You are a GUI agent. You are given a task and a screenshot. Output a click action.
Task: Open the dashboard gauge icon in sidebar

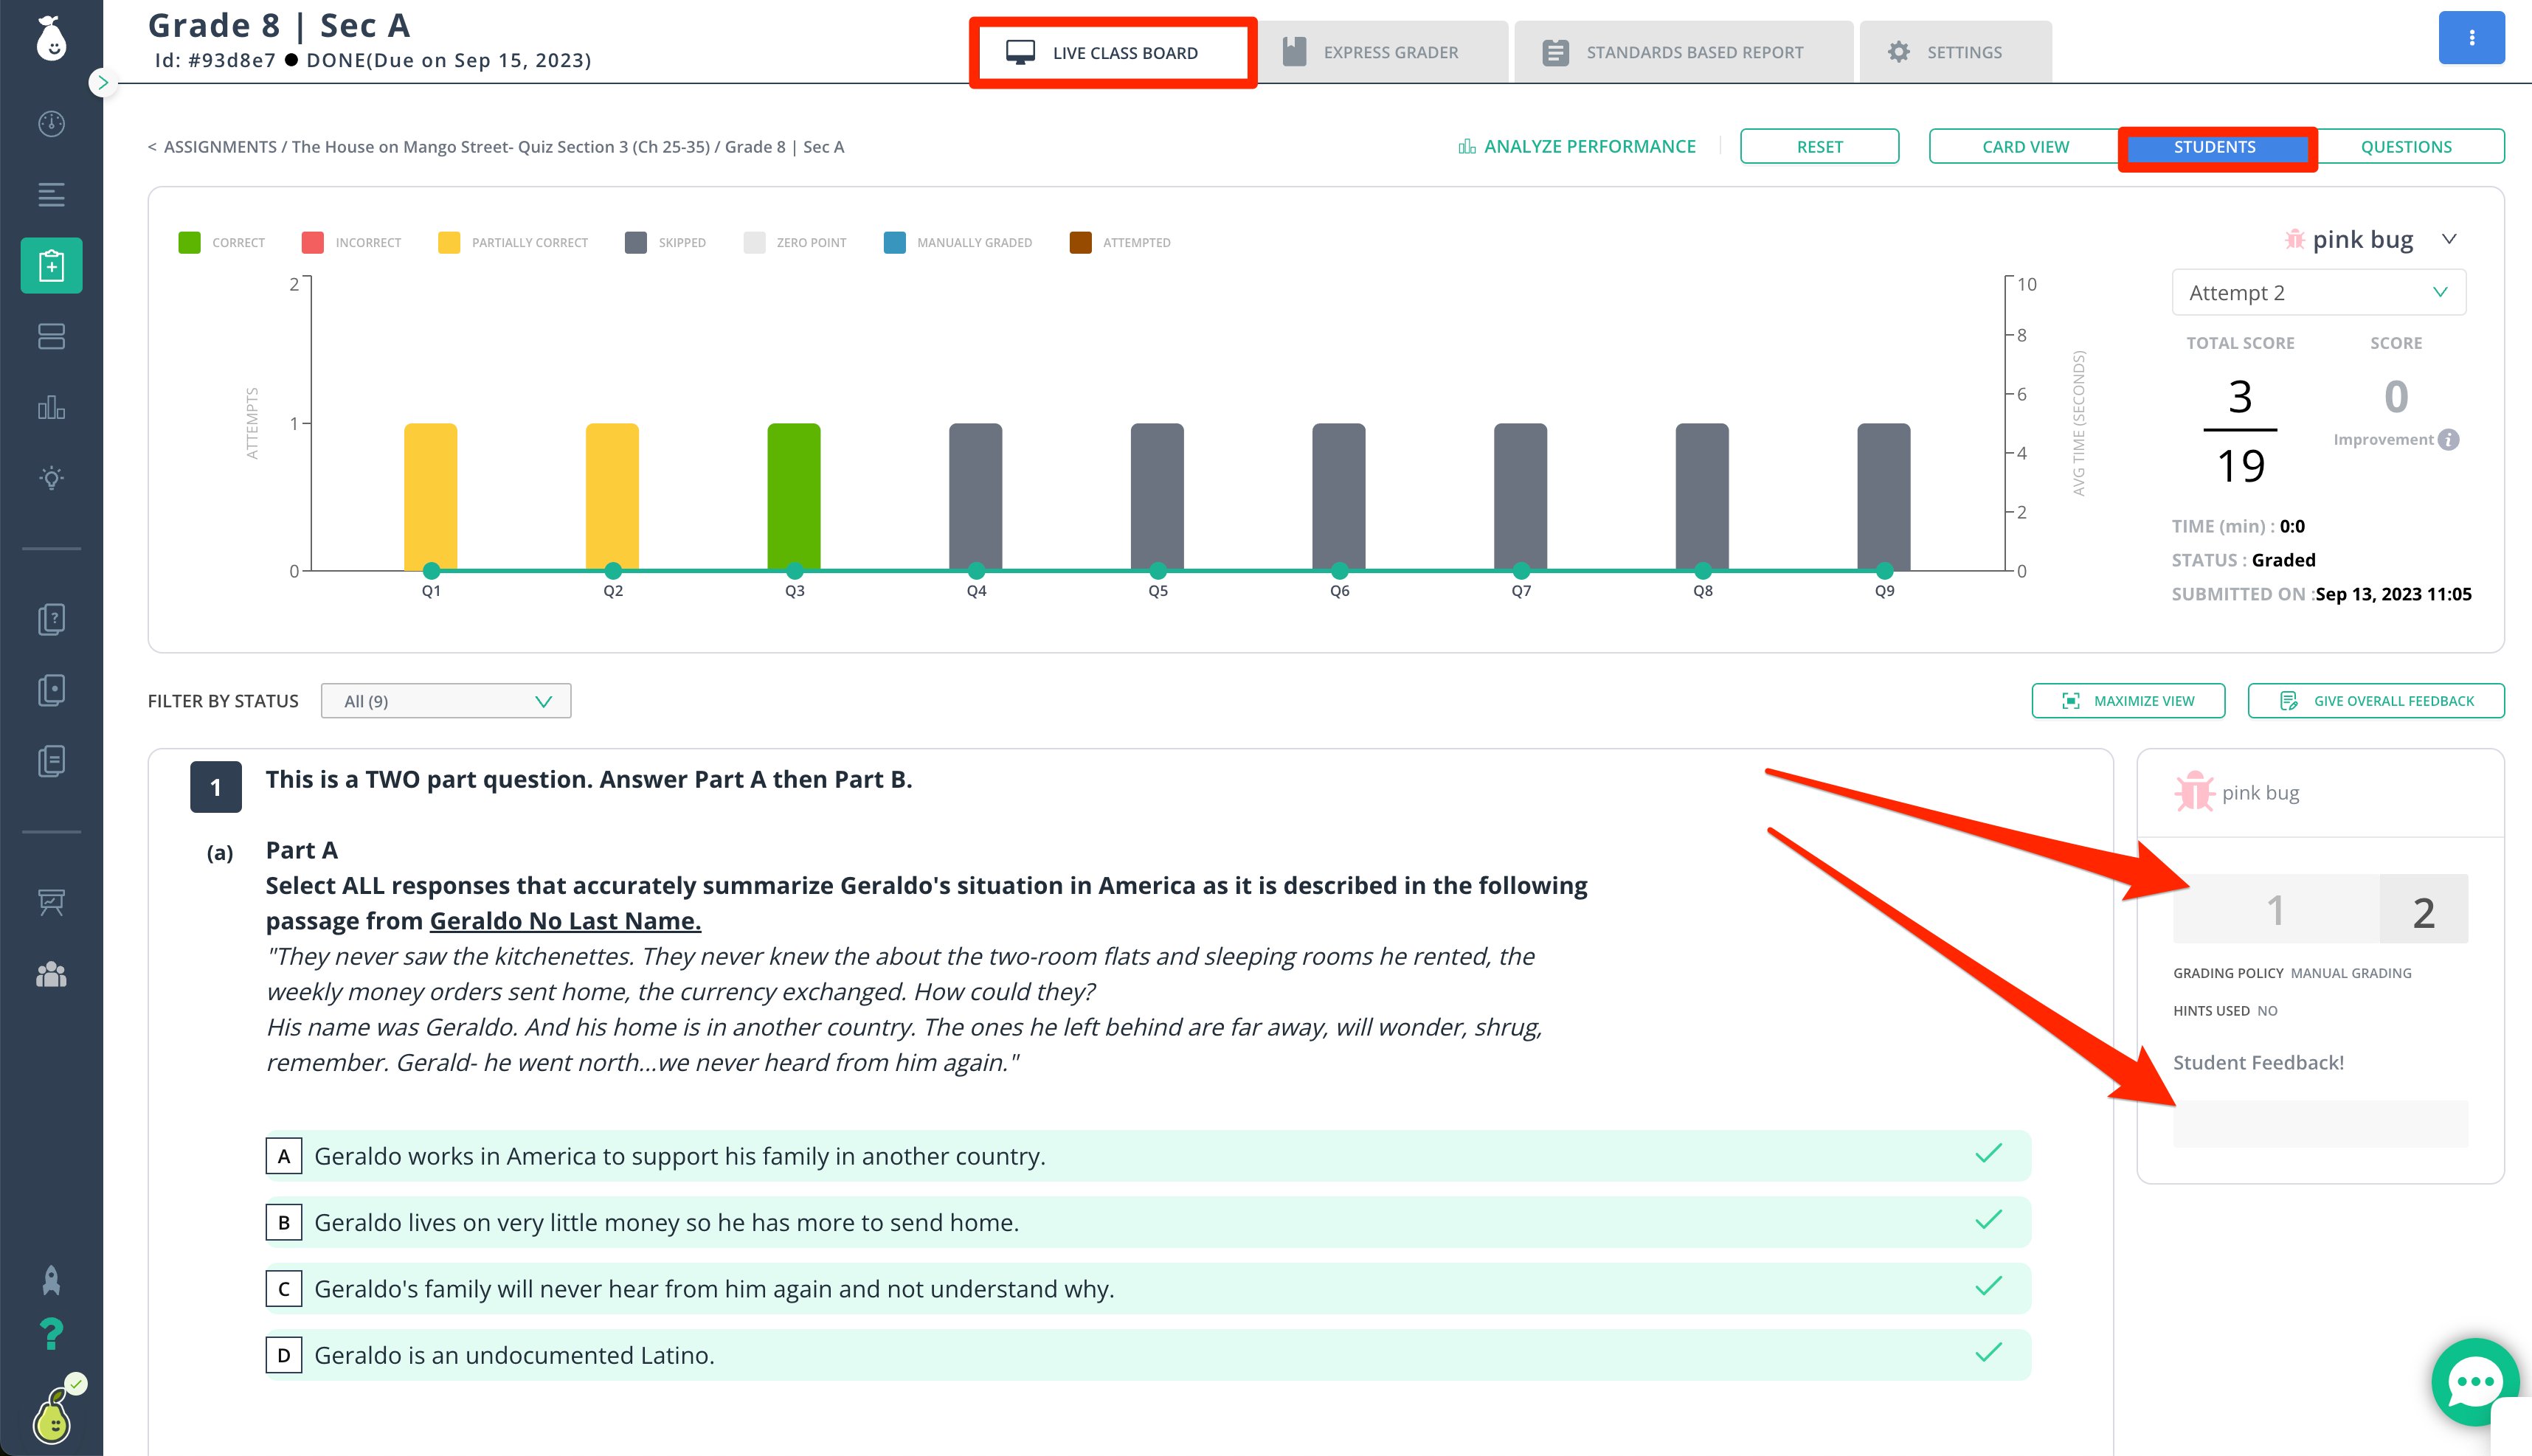[x=51, y=123]
